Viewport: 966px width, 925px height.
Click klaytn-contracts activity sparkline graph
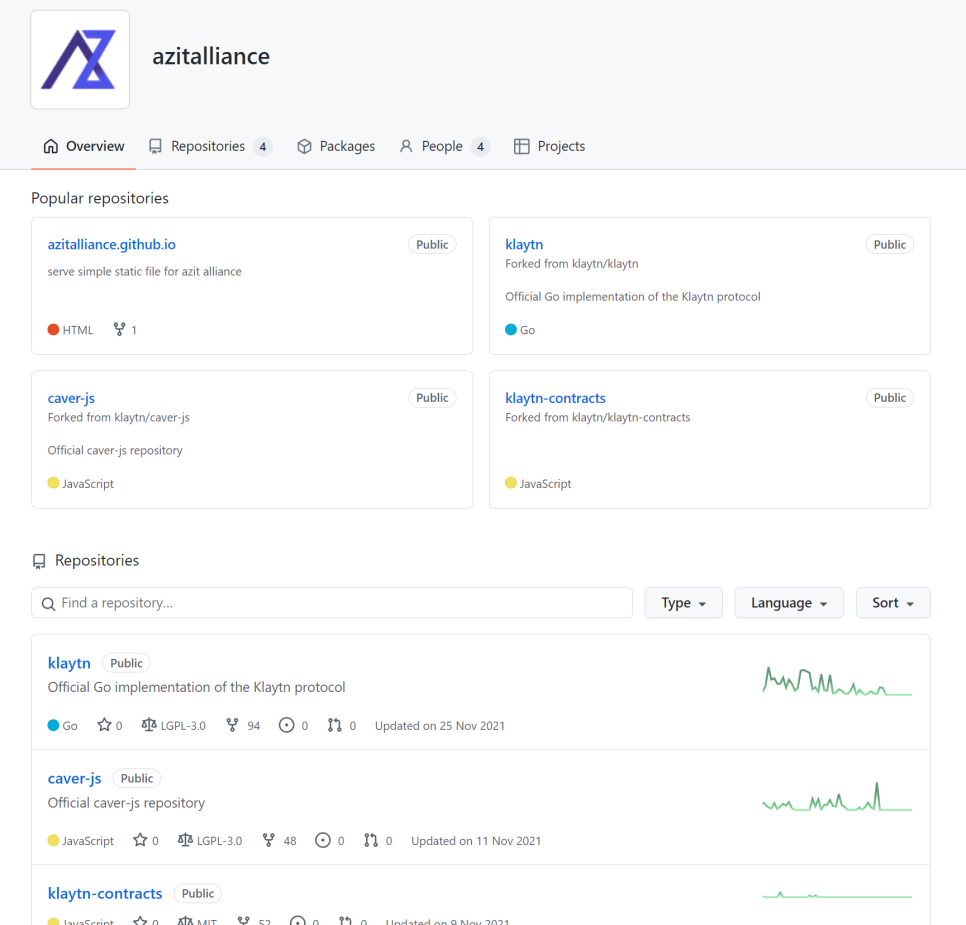tap(837, 894)
